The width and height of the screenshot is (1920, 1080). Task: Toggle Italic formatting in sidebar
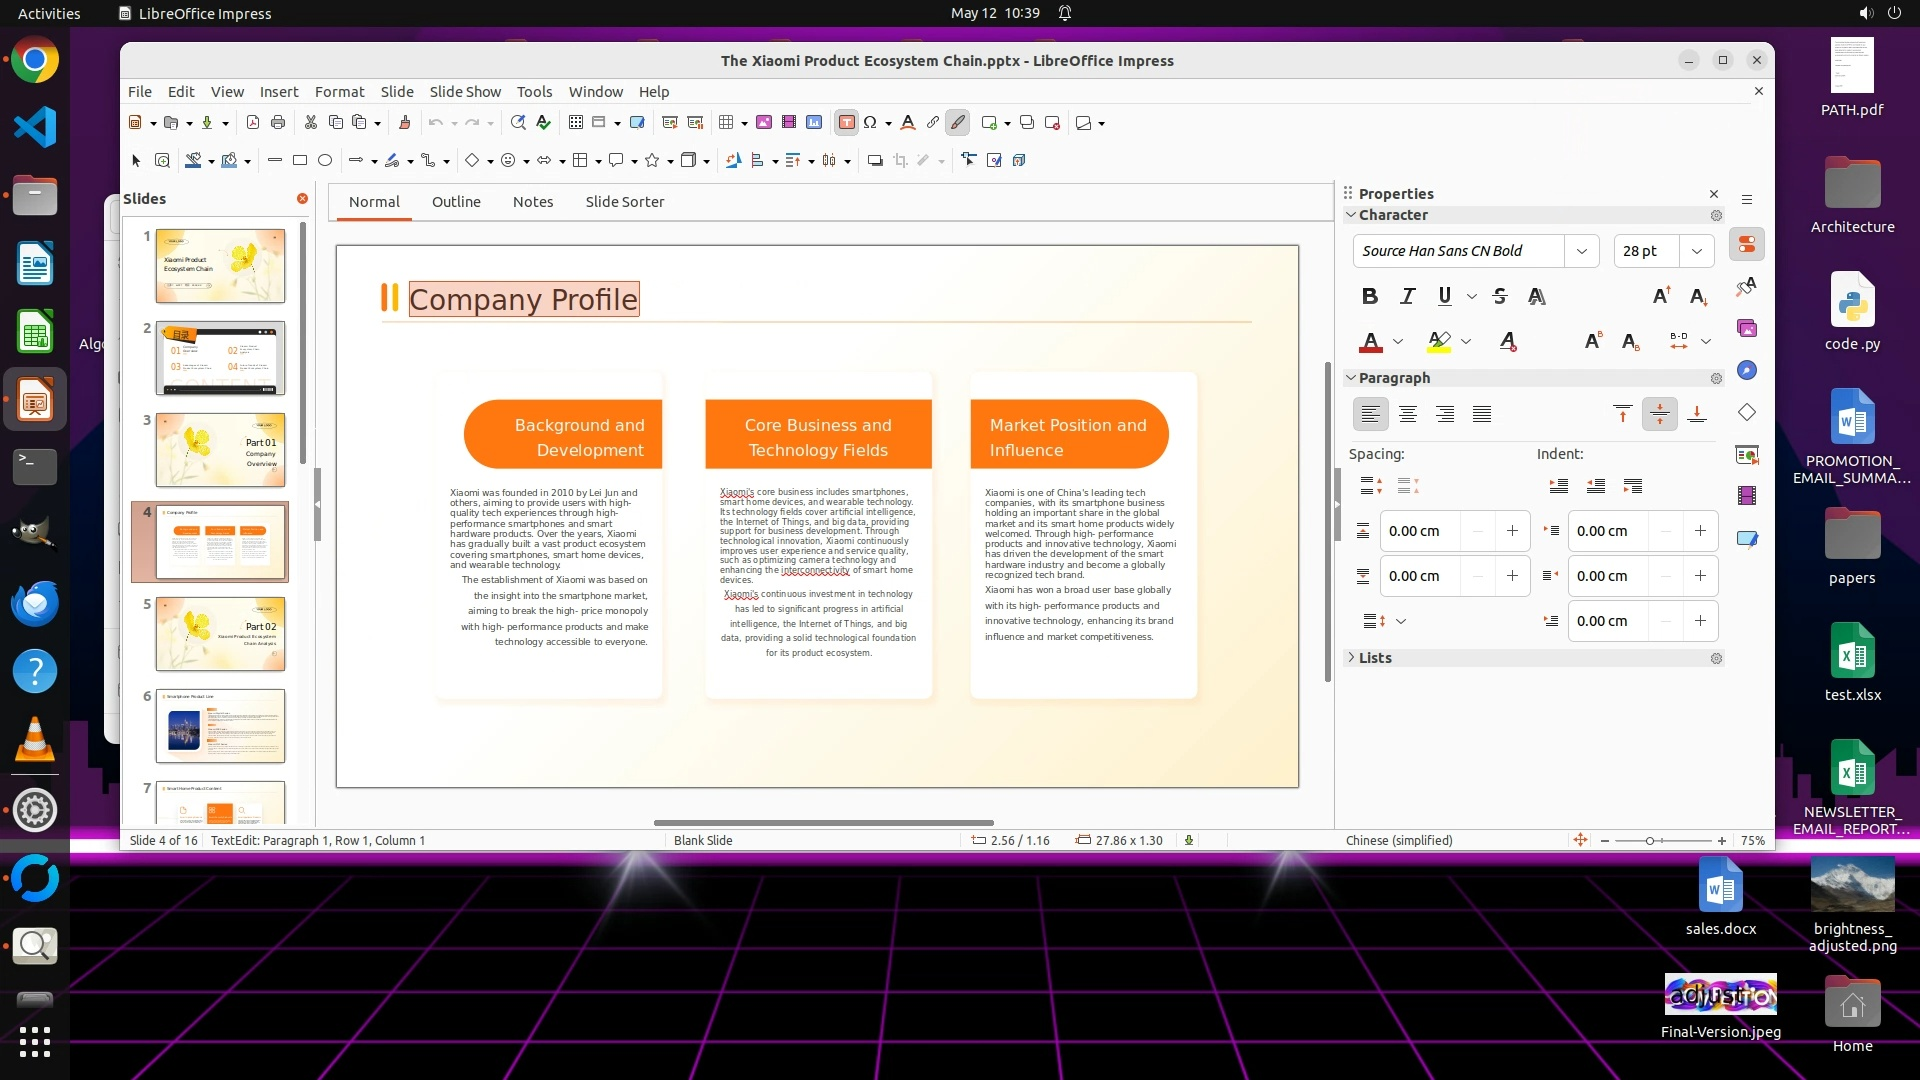click(x=1408, y=296)
